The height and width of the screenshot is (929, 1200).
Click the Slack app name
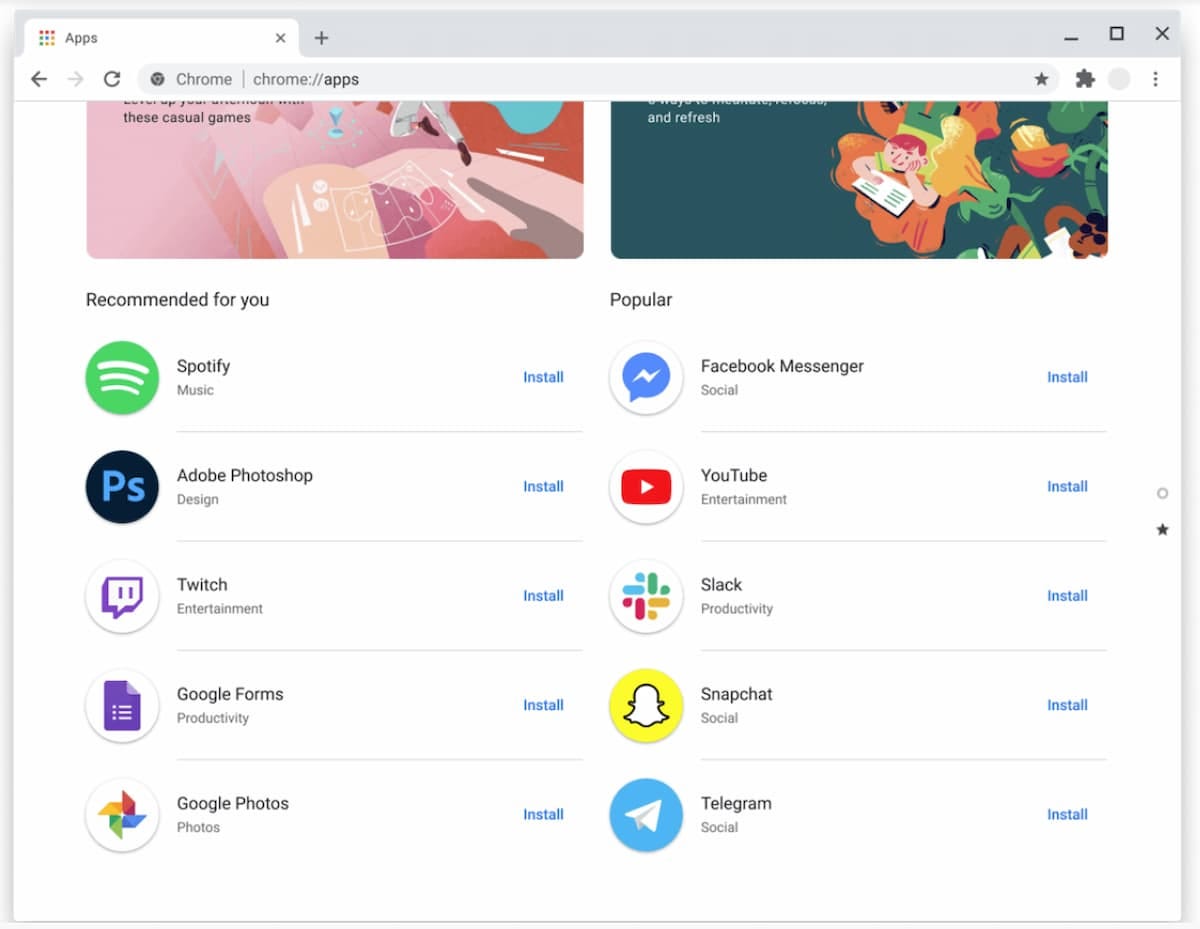[x=722, y=584]
